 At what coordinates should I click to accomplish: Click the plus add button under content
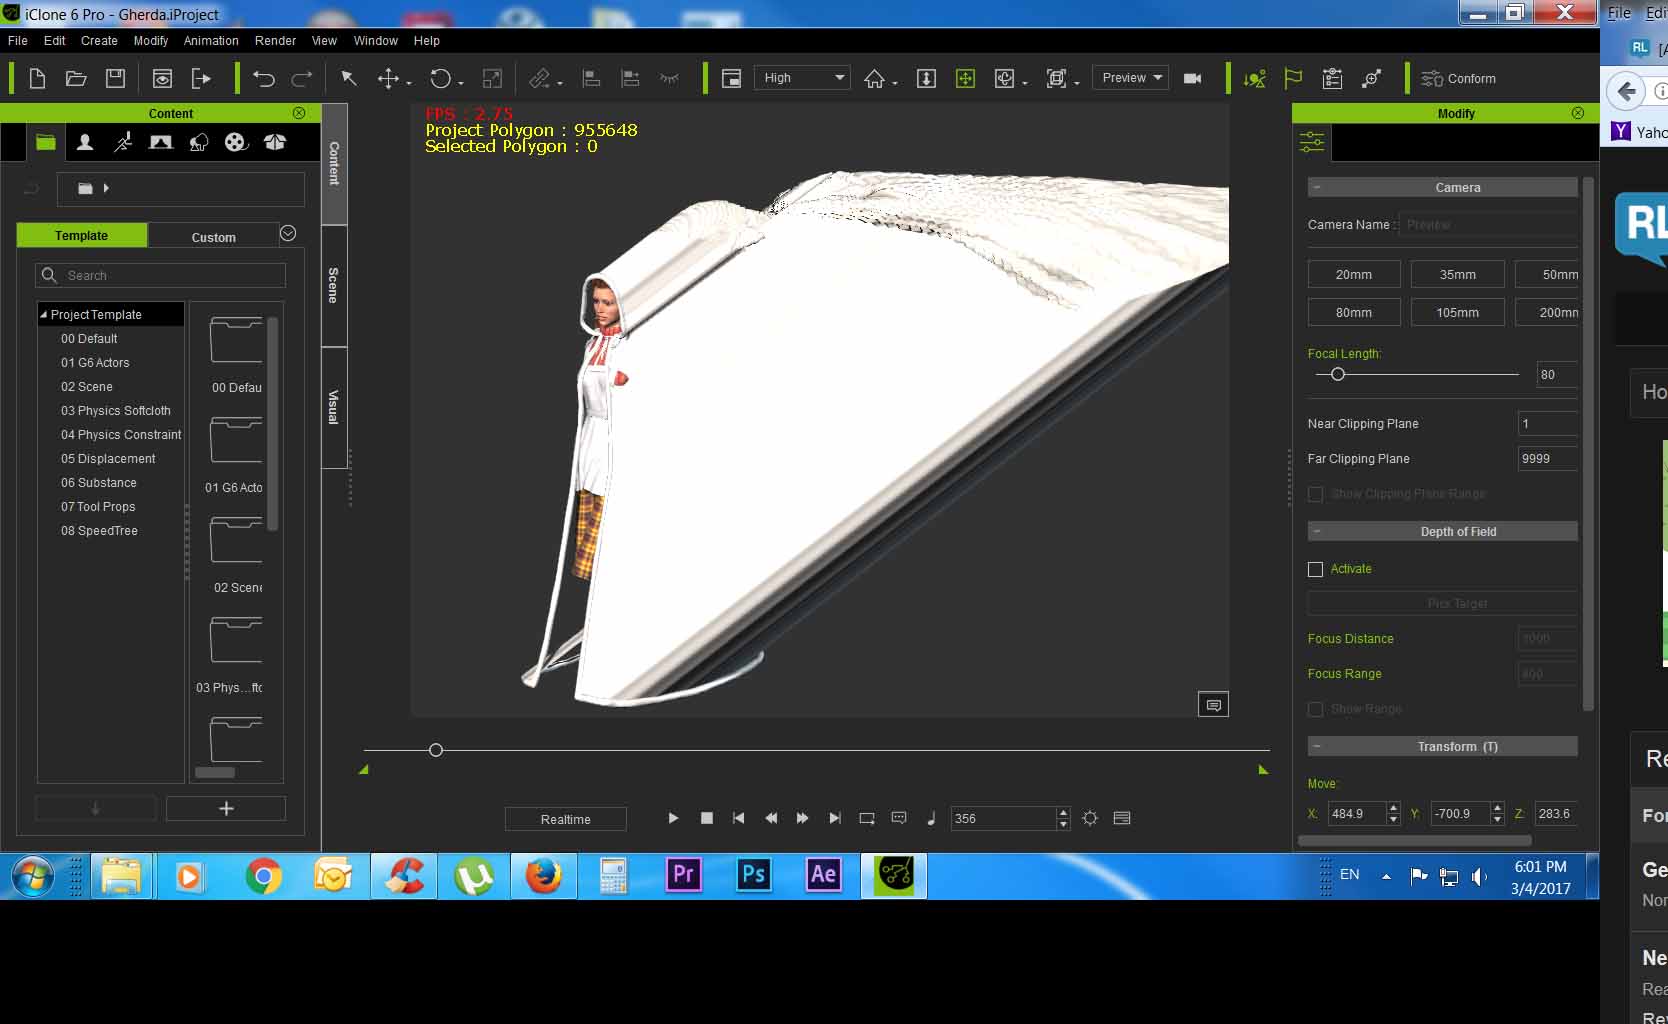tap(226, 808)
